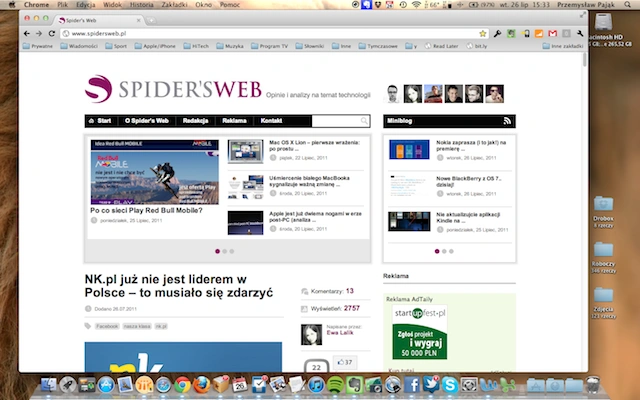
Task: Open the Red Bull Mobile article thumbnail
Action: point(154,172)
